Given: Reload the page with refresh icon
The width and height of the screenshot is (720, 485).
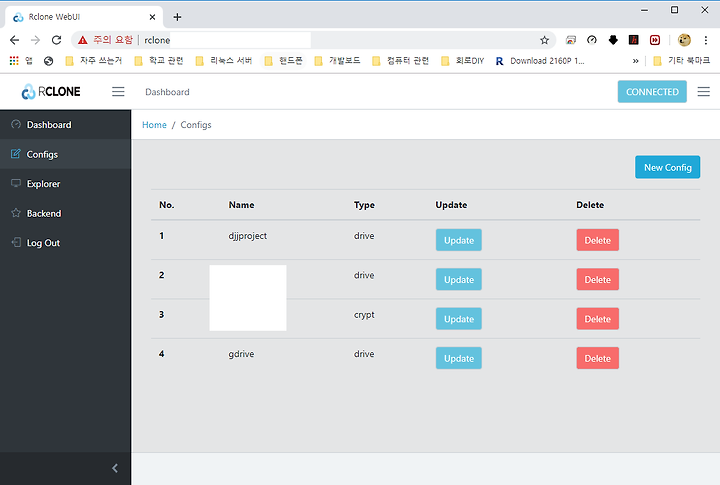Looking at the screenshot, I should coord(56,40).
